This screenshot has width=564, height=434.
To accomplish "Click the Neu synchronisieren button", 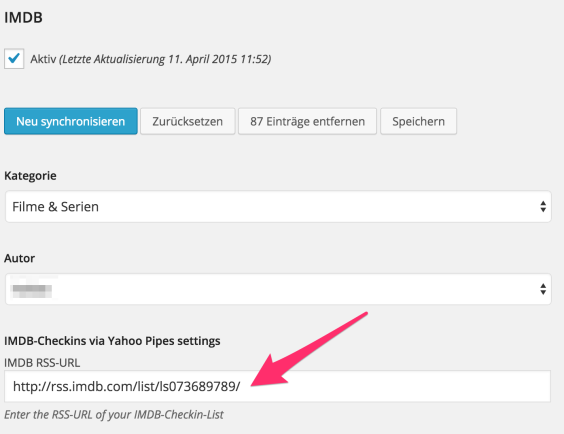I will tap(71, 121).
